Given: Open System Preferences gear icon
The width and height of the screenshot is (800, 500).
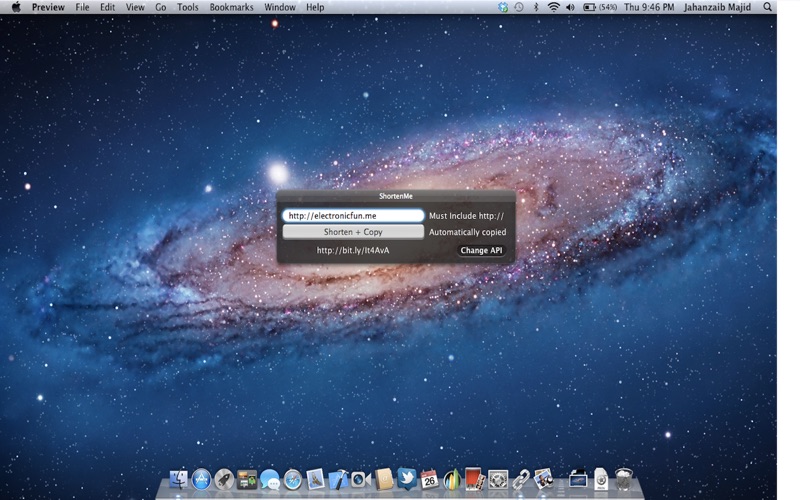Looking at the screenshot, I should pos(498,480).
